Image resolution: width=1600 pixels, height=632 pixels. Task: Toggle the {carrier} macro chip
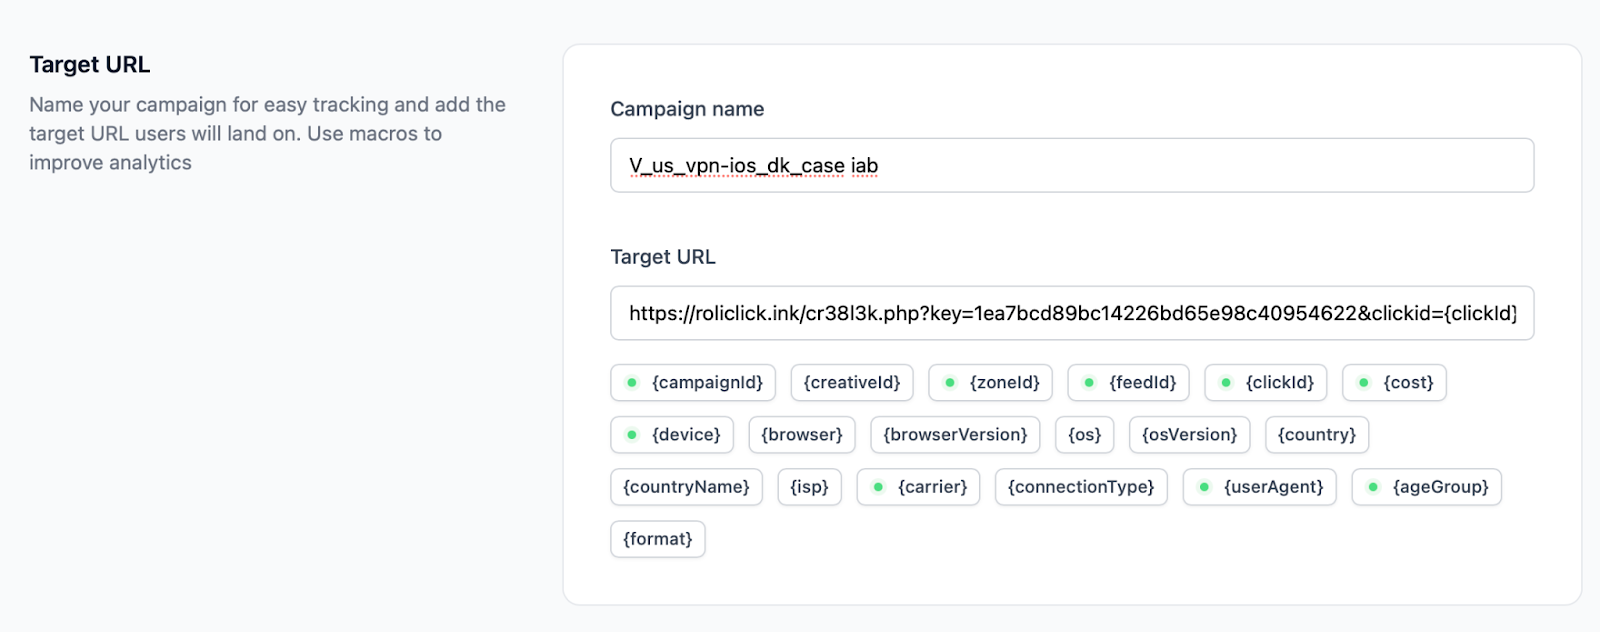(x=918, y=487)
